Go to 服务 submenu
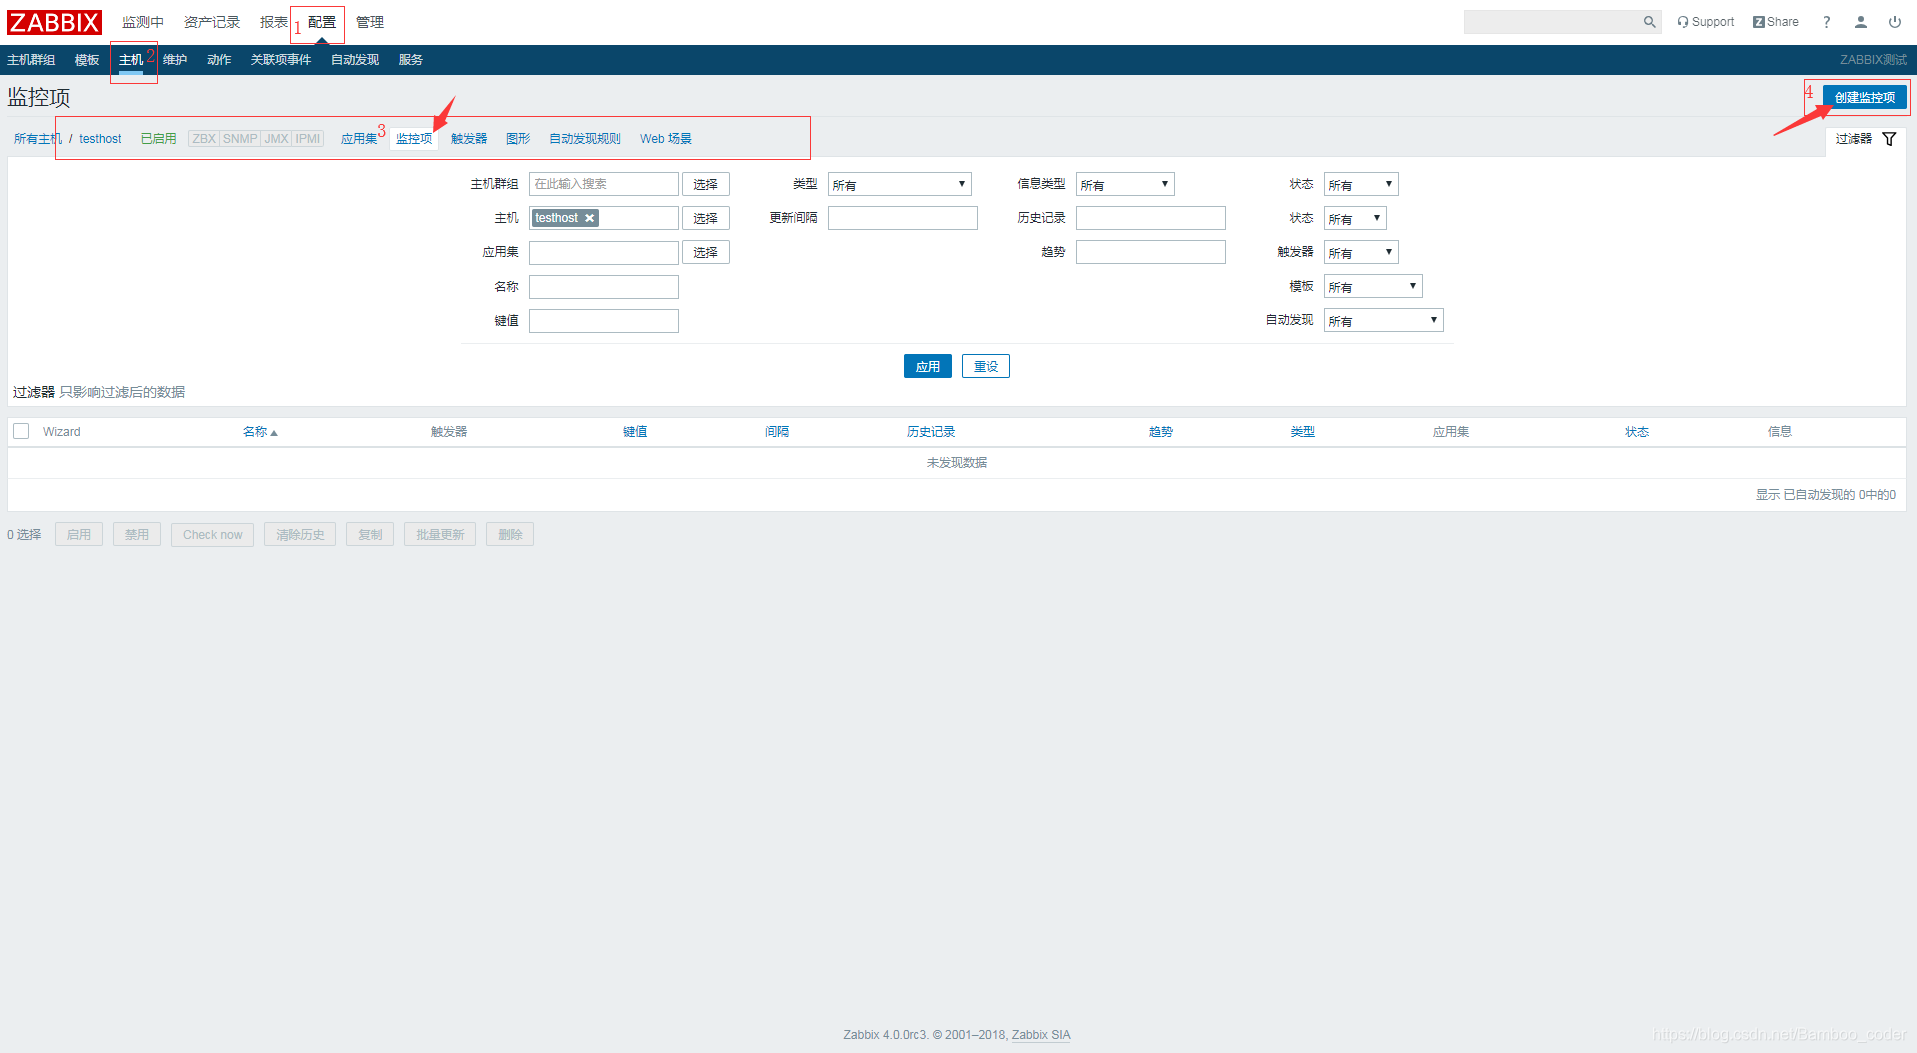1917x1053 pixels. 411,60
